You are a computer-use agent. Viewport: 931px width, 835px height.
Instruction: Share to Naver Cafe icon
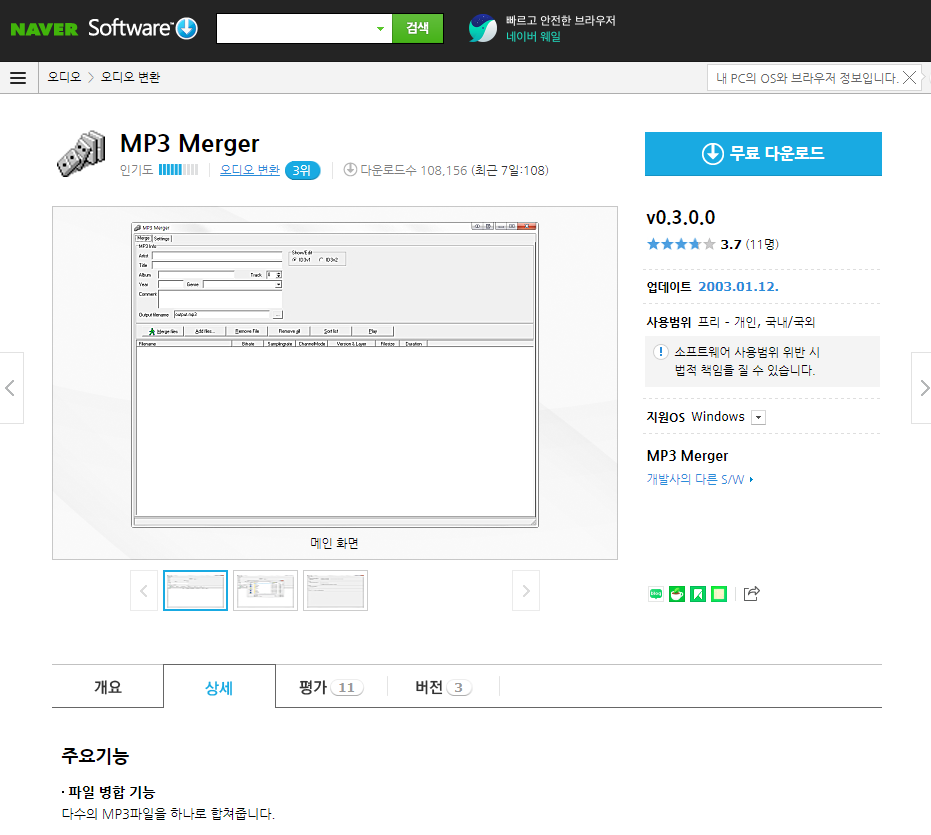click(677, 594)
